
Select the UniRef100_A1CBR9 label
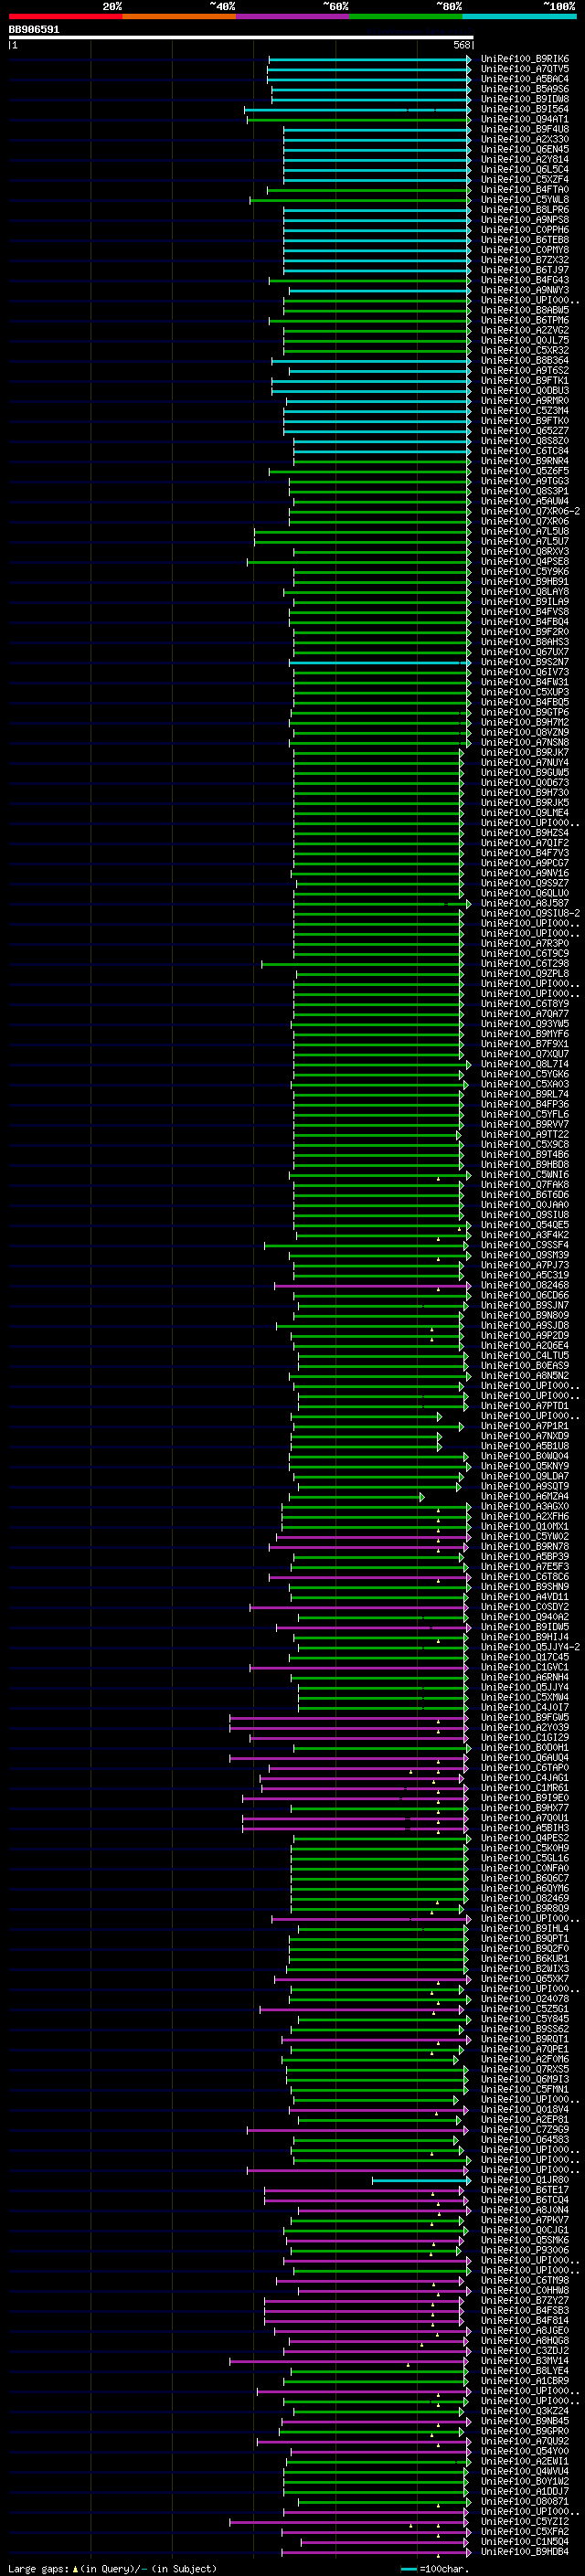[x=525, y=2381]
